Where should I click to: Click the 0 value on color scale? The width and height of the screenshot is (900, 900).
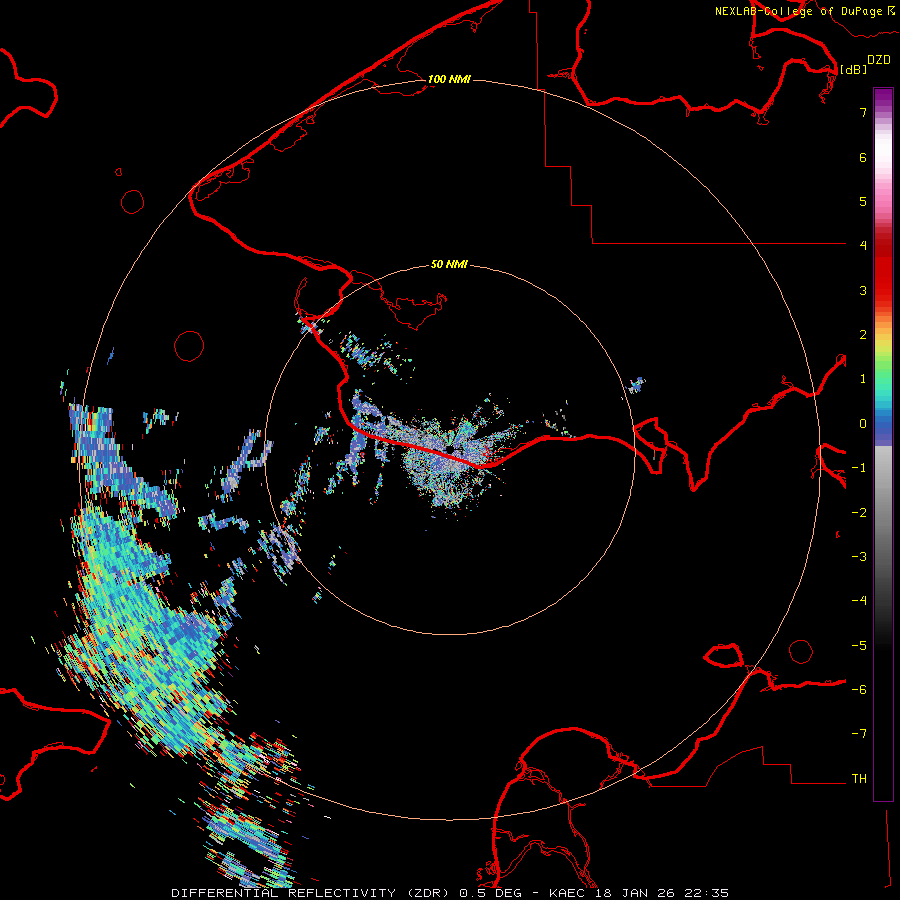pyautogui.click(x=863, y=424)
